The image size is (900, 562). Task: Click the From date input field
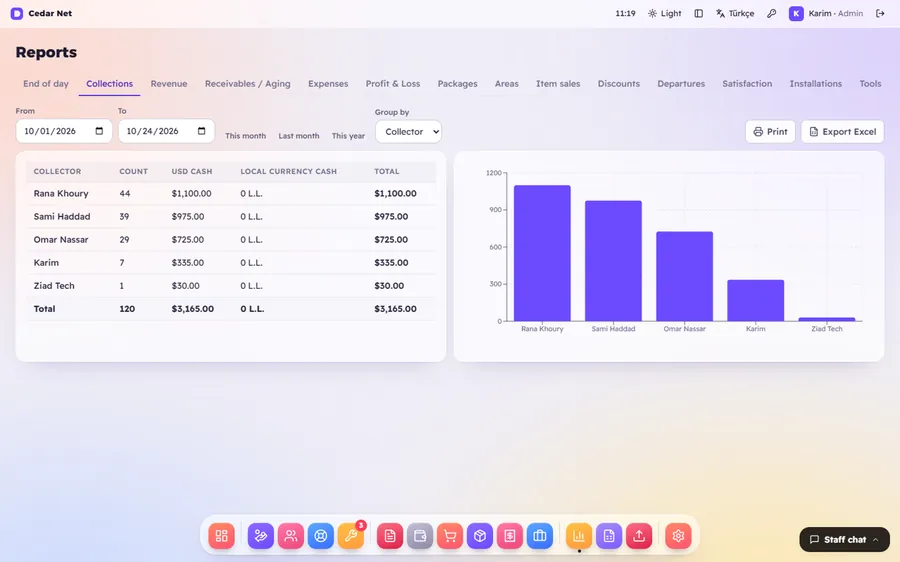pyautogui.click(x=64, y=131)
